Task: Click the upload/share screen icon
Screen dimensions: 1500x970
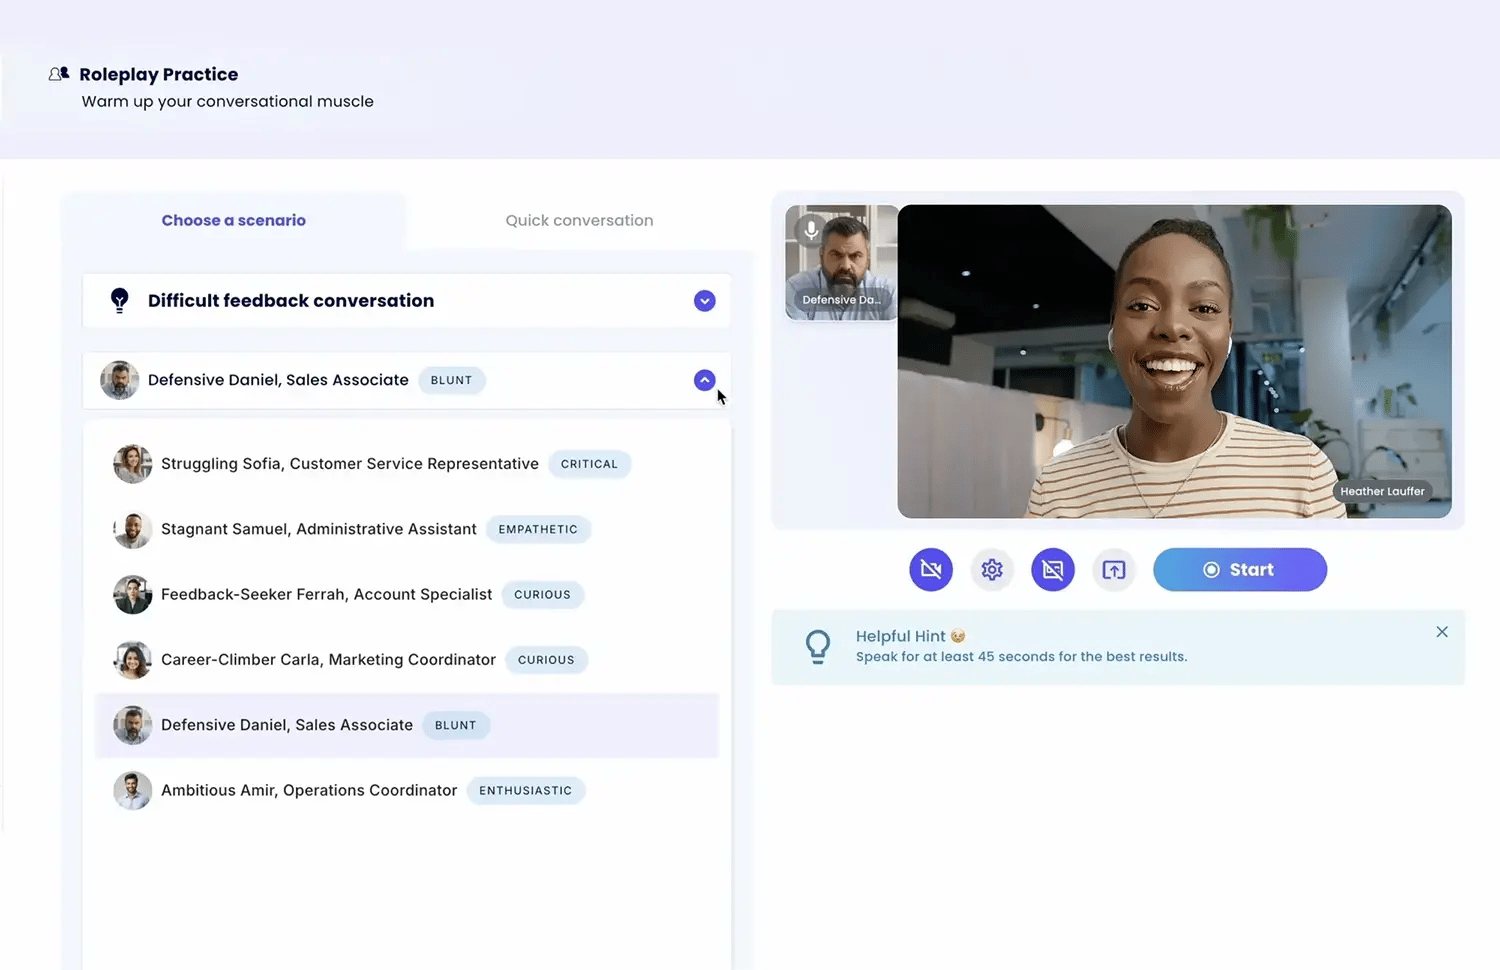Action: tap(1114, 570)
